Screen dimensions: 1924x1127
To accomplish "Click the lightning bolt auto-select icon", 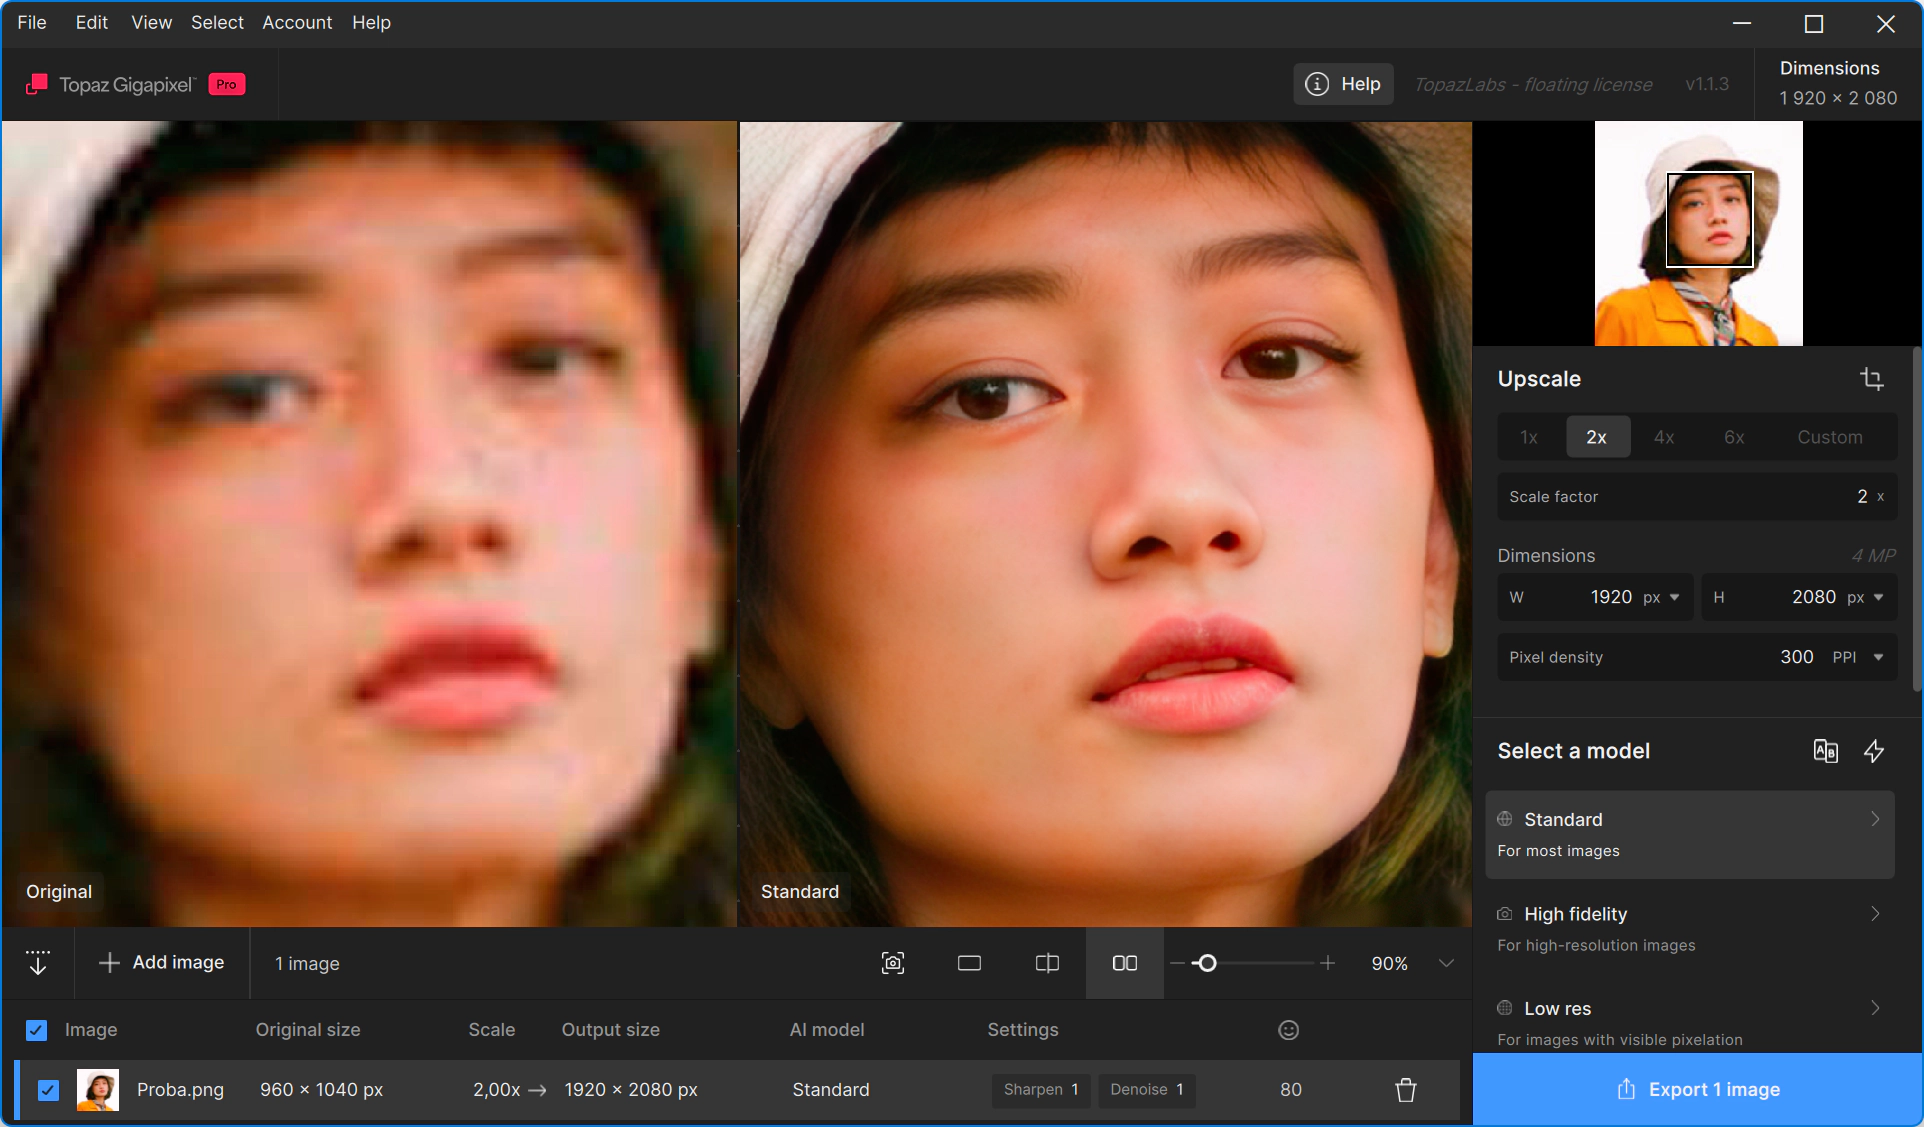I will point(1874,751).
